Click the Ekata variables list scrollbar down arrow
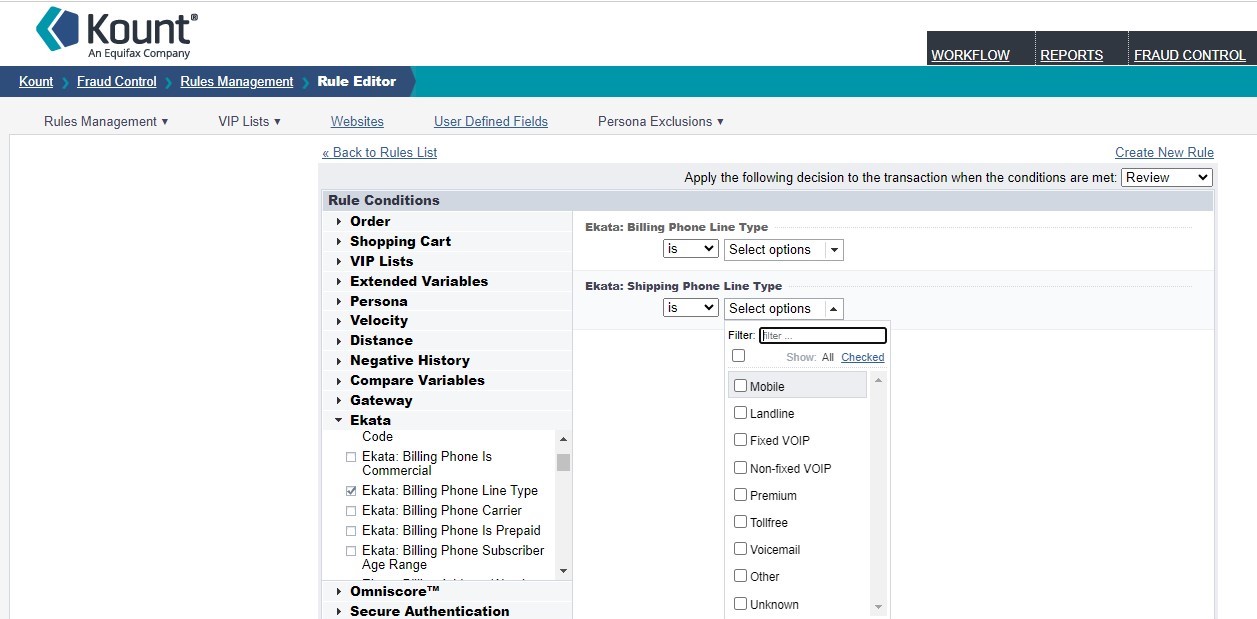 (563, 570)
